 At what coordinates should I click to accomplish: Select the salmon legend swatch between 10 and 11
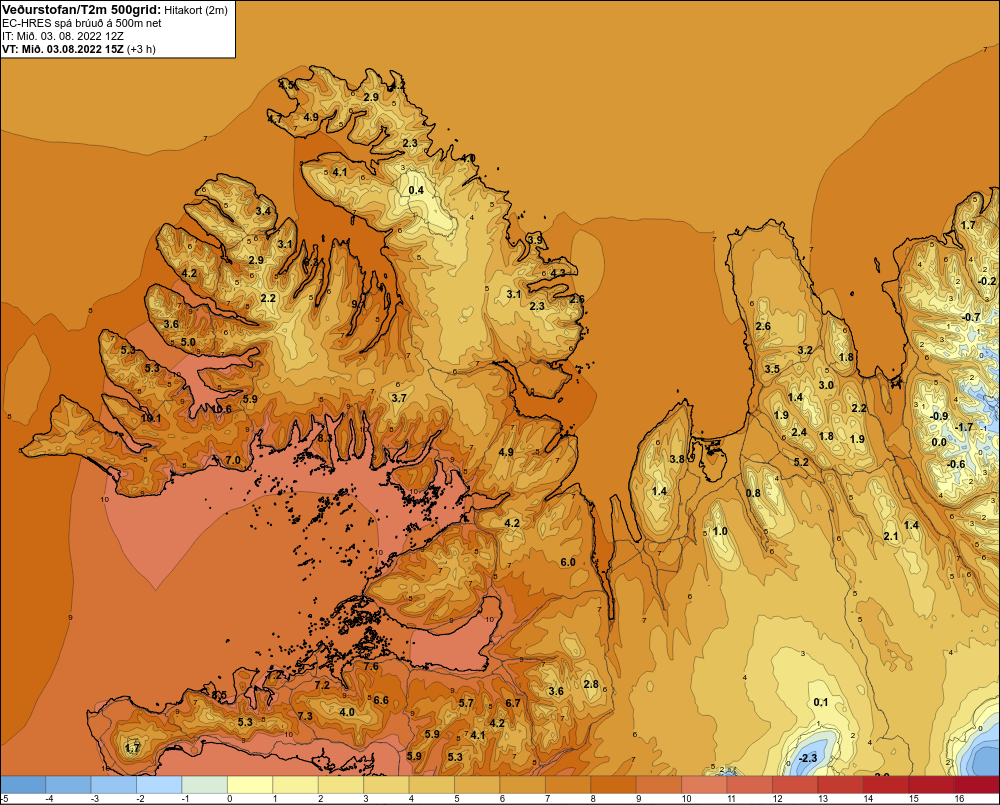tap(704, 784)
